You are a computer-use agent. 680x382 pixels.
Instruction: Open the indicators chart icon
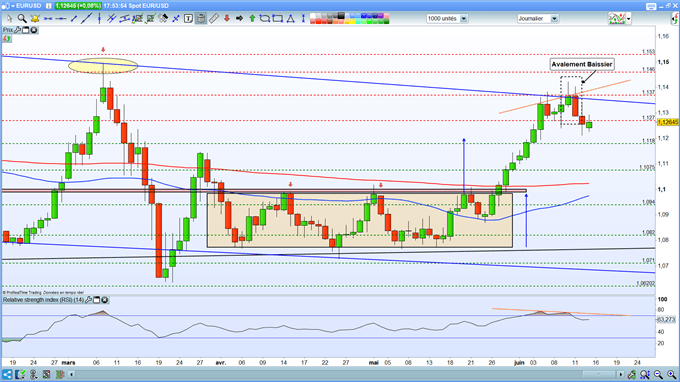pyautogui.click(x=616, y=19)
